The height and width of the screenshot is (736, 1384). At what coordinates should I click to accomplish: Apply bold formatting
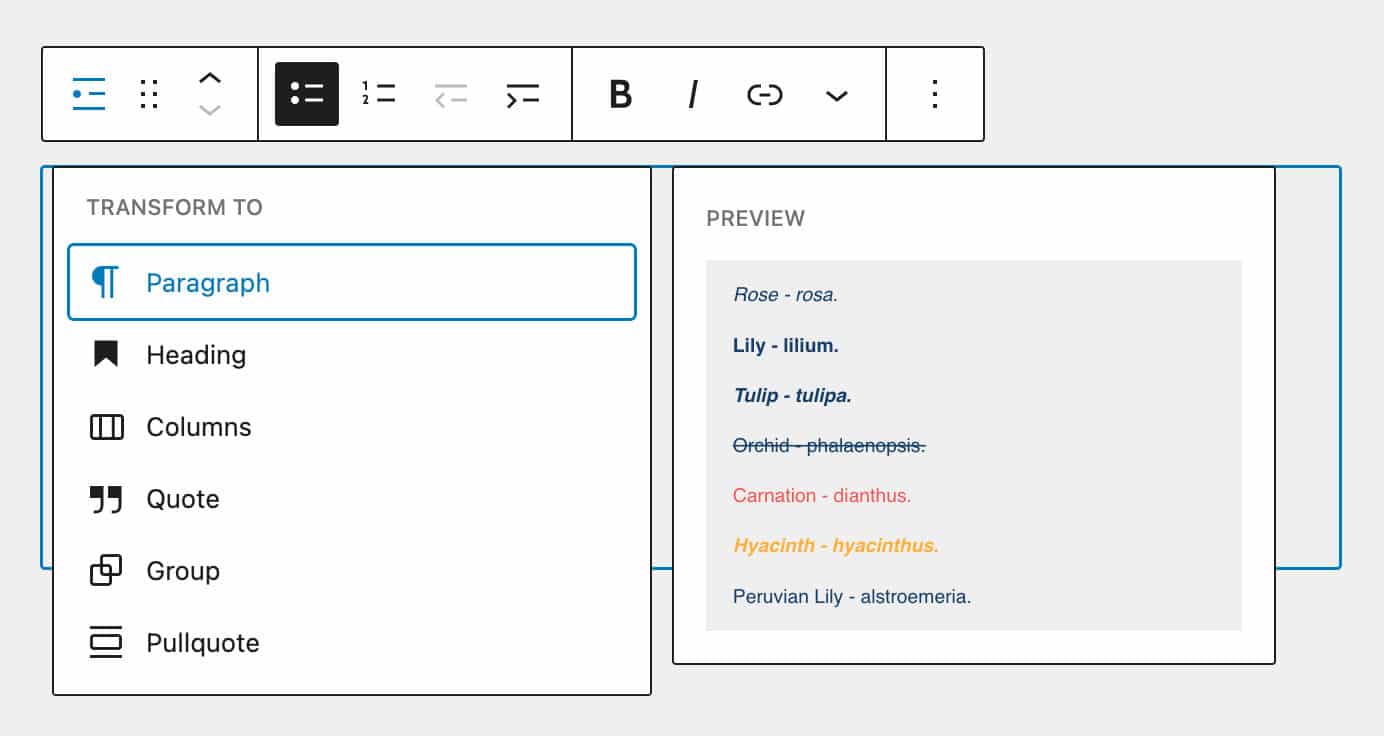(x=621, y=94)
